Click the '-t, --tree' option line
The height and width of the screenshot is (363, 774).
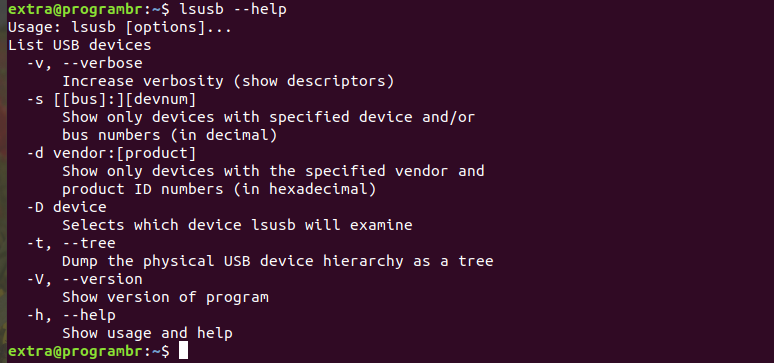pos(71,243)
